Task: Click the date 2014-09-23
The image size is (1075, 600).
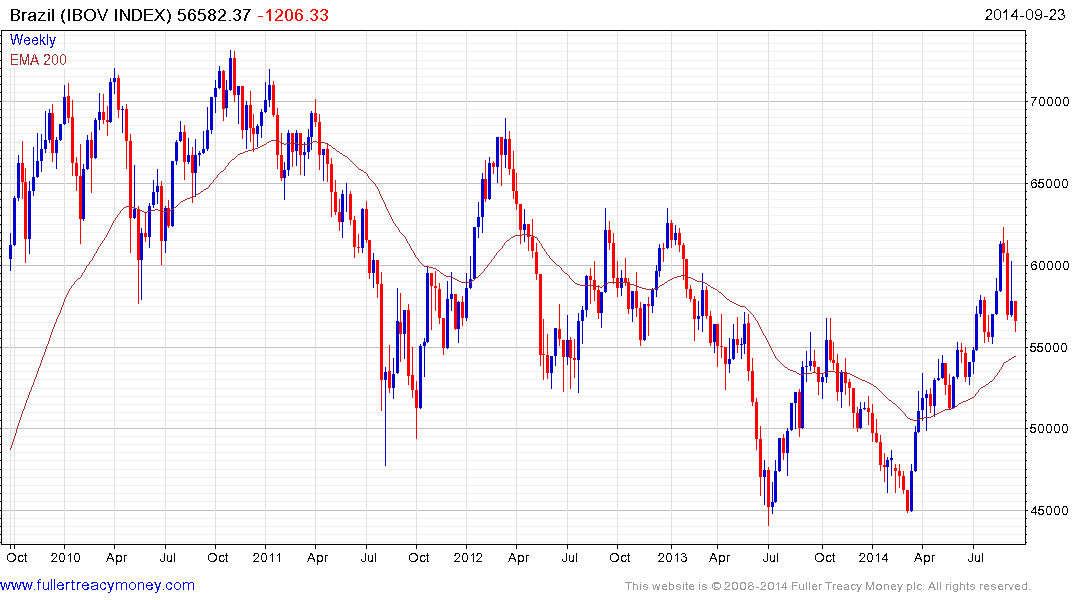Action: (1025, 14)
